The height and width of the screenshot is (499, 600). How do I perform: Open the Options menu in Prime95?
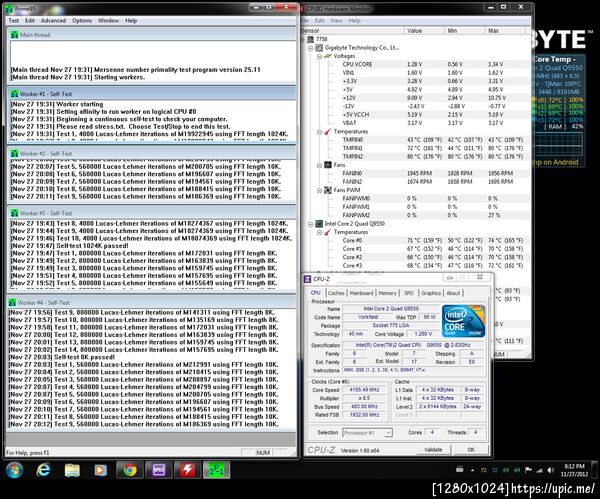[82, 21]
